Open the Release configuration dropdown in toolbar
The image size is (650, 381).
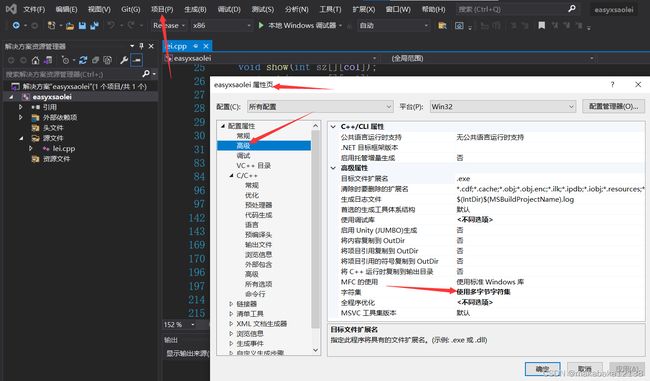[x=168, y=25]
